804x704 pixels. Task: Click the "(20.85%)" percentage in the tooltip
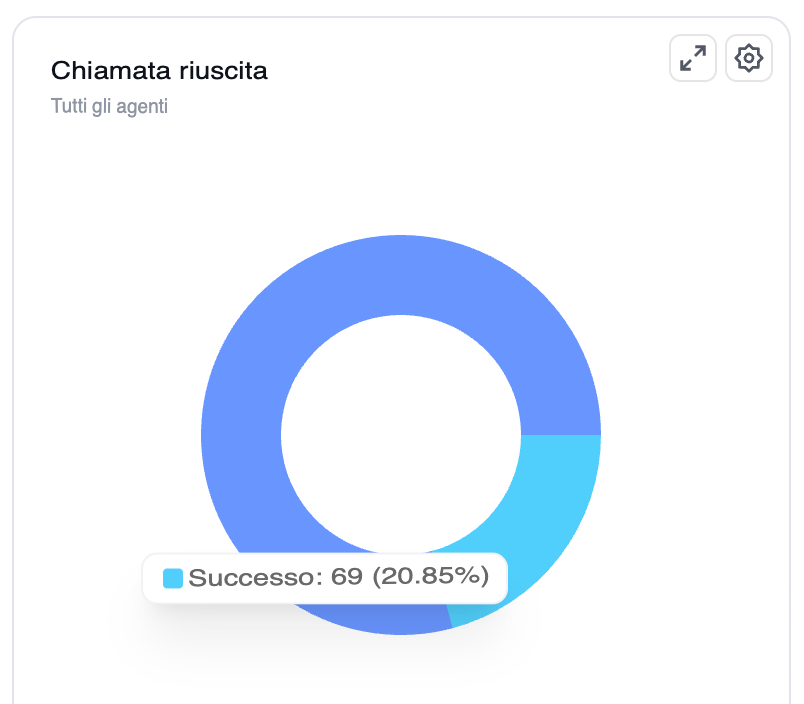click(x=430, y=577)
